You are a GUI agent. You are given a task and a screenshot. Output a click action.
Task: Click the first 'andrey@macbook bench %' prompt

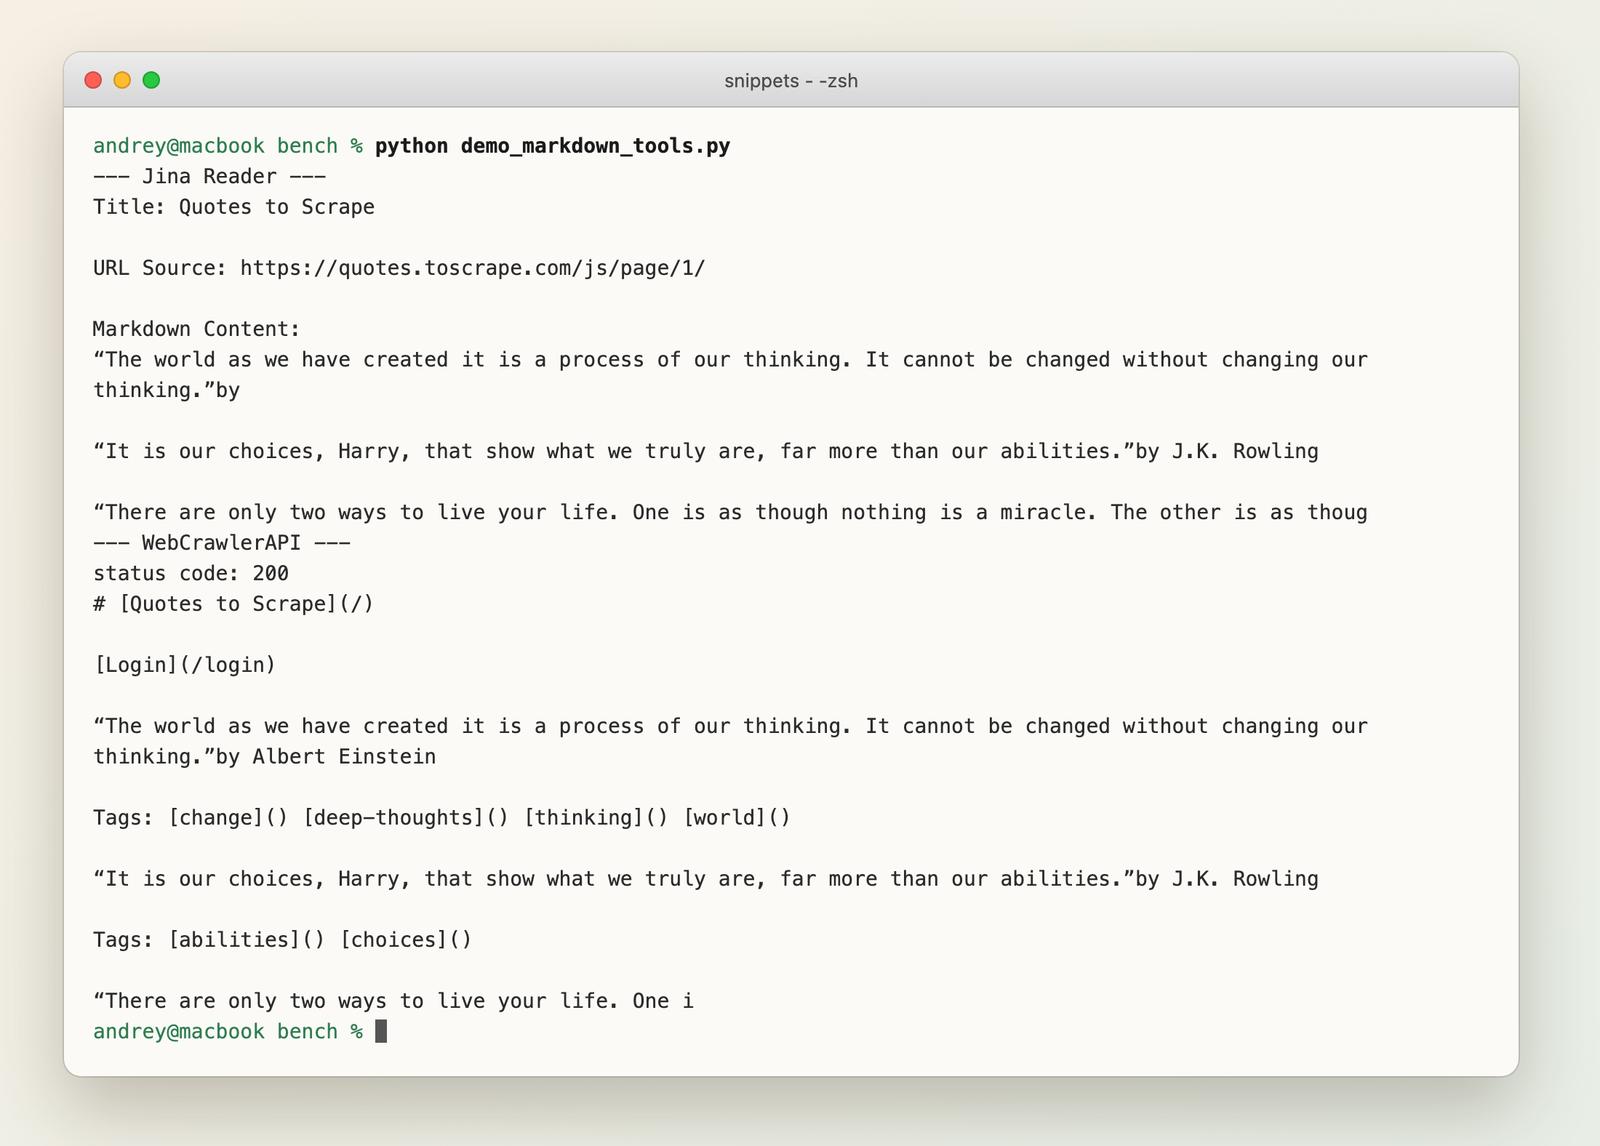(x=228, y=146)
